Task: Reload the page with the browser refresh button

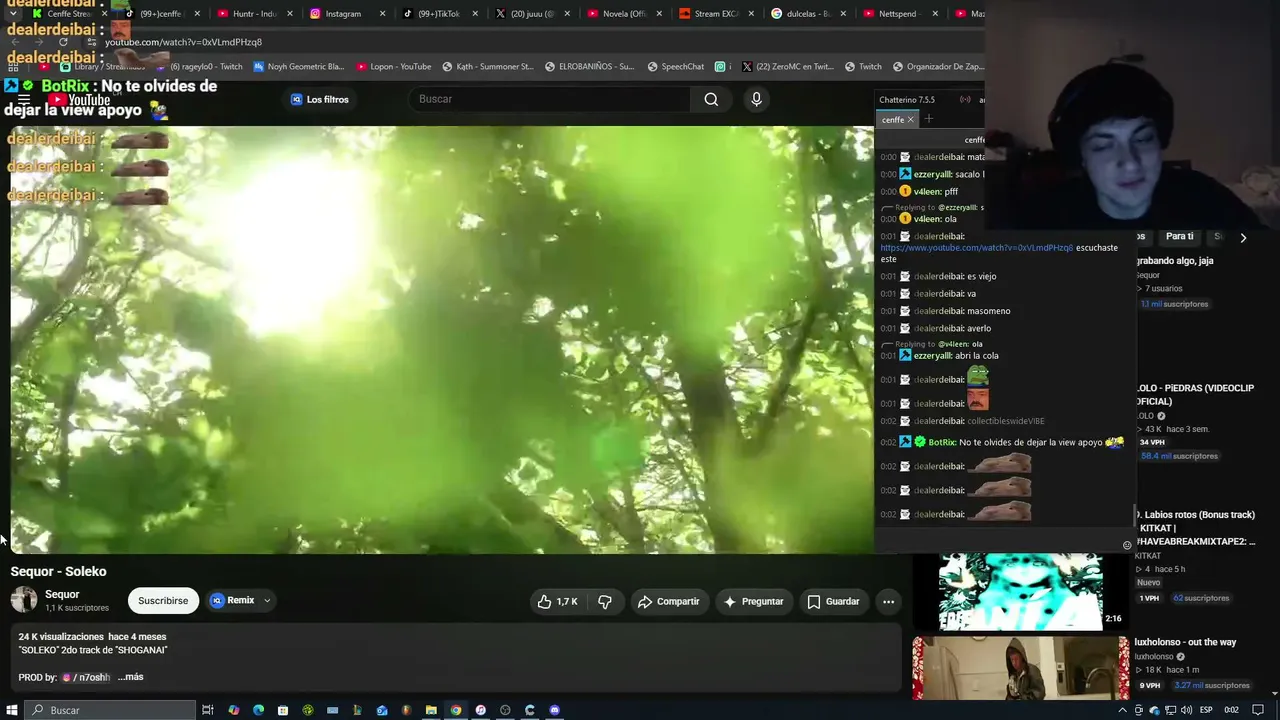Action: click(63, 42)
